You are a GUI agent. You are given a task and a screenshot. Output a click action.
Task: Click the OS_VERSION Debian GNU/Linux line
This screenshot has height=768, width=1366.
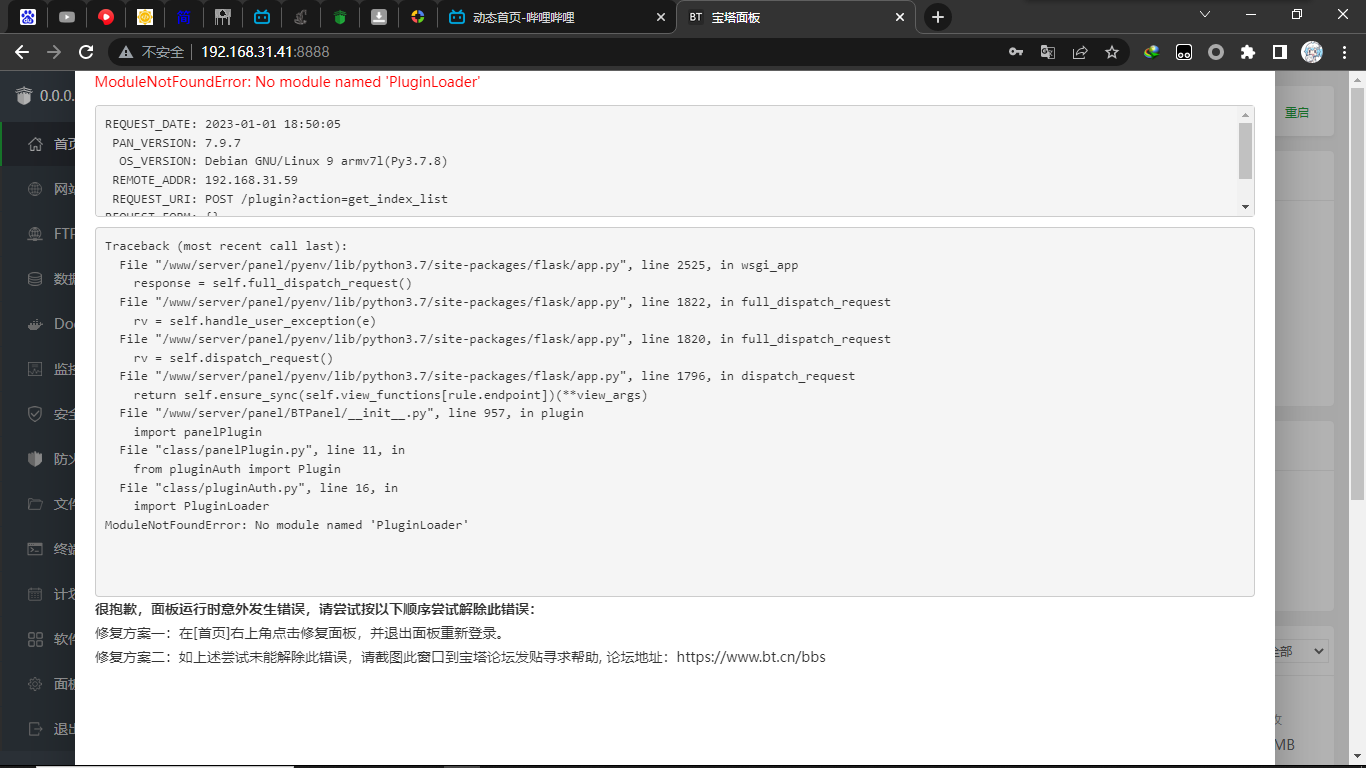click(x=283, y=161)
